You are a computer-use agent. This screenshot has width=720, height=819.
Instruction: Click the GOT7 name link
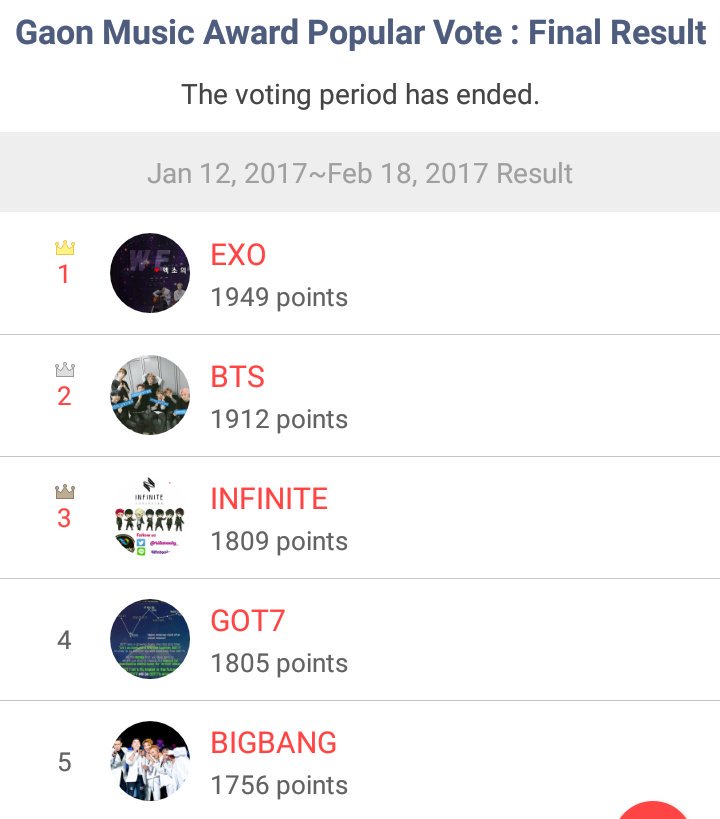click(248, 621)
